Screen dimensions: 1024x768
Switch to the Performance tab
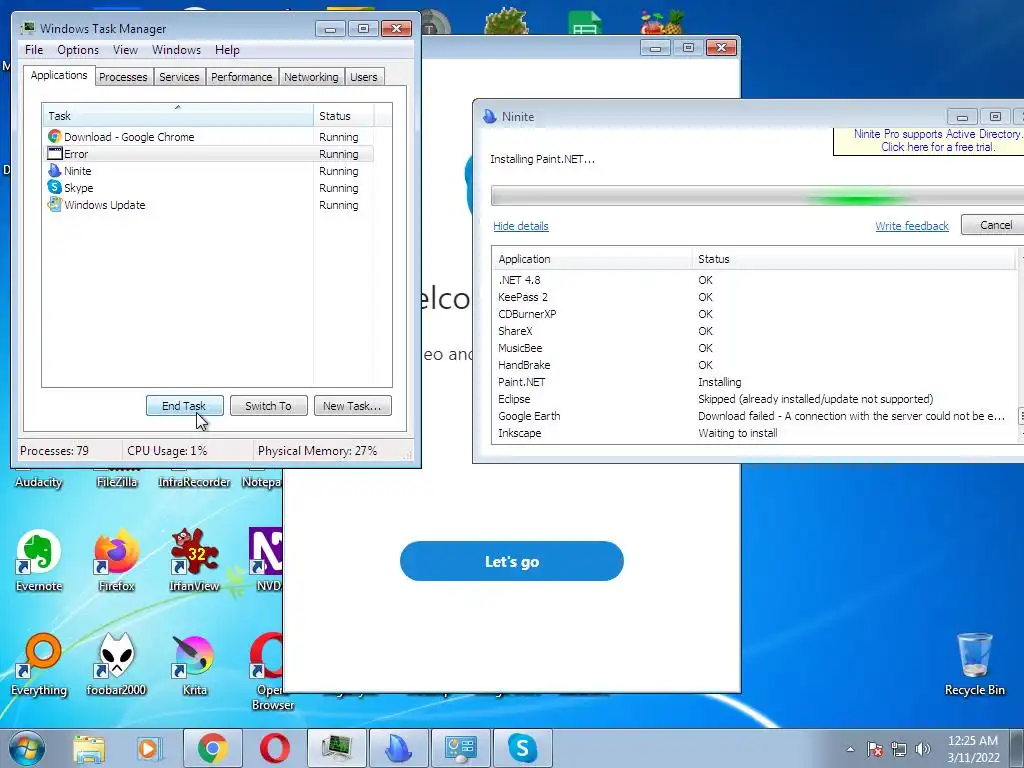[x=242, y=77]
